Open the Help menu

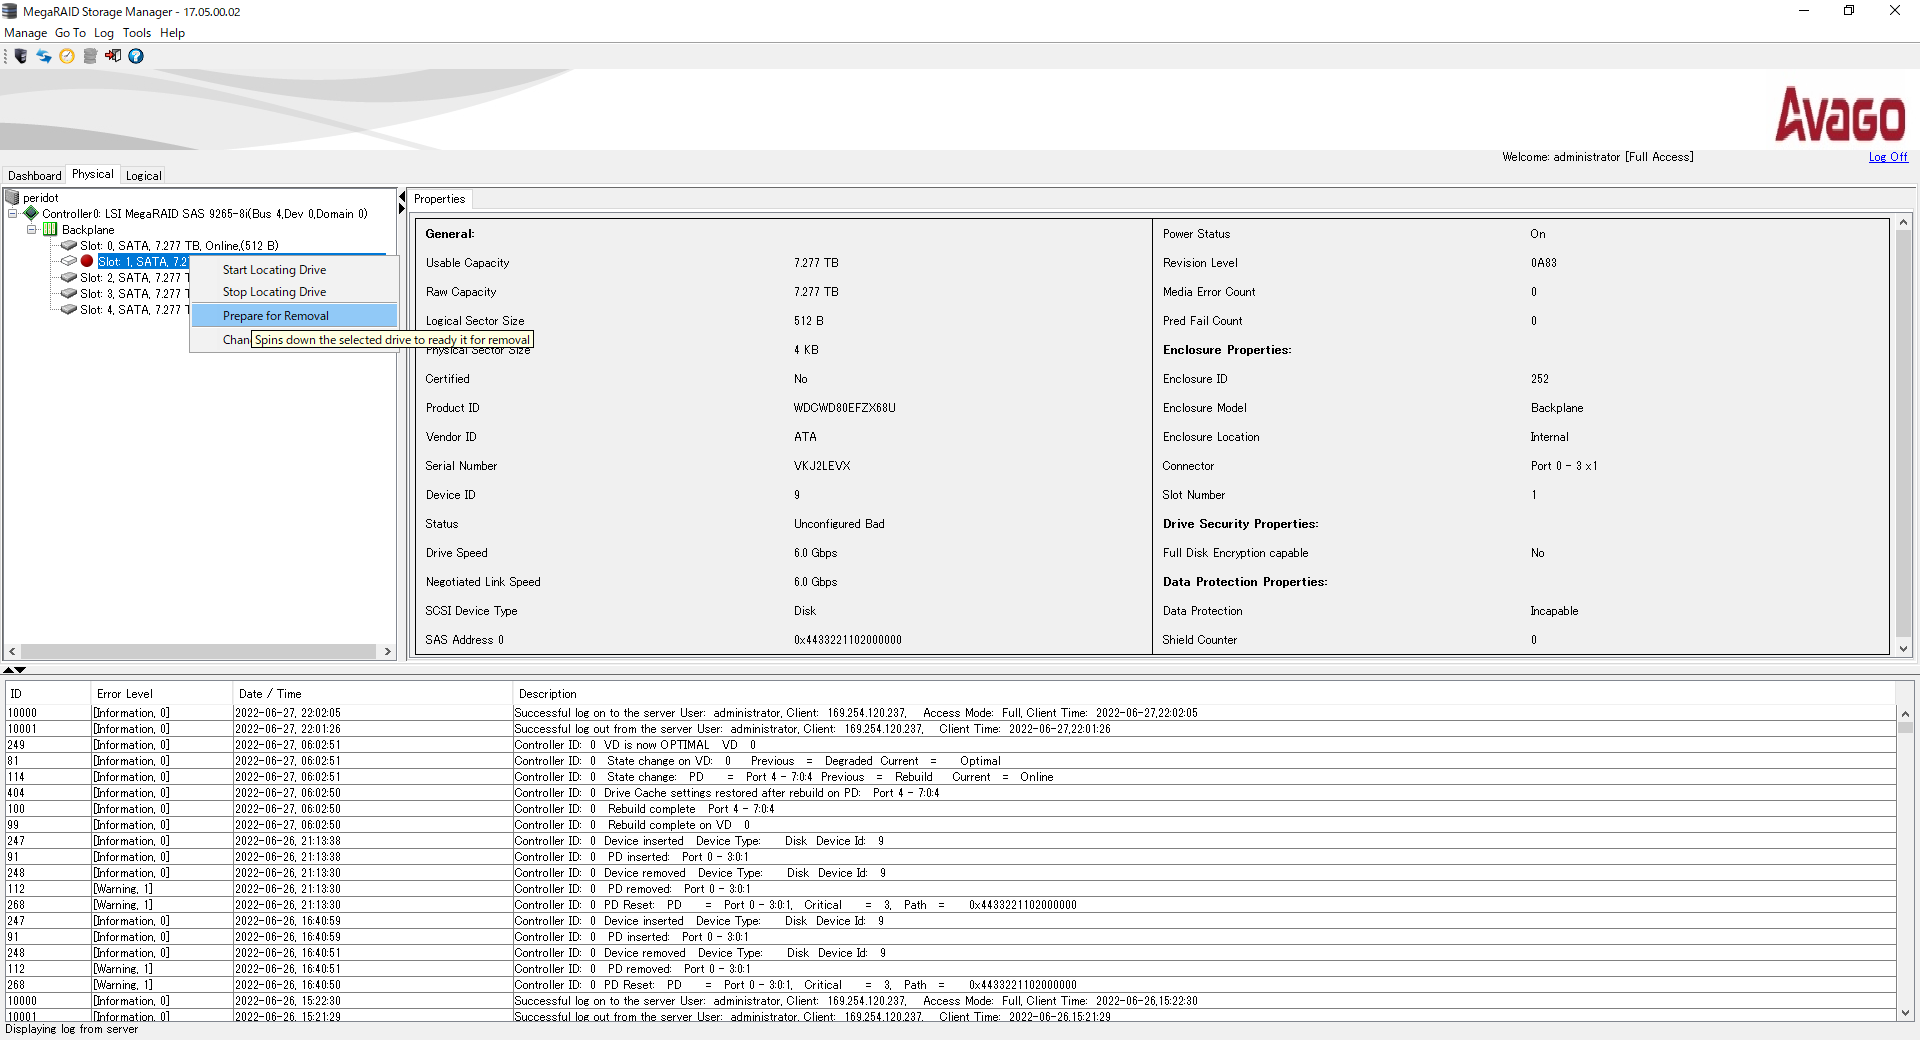tap(172, 33)
